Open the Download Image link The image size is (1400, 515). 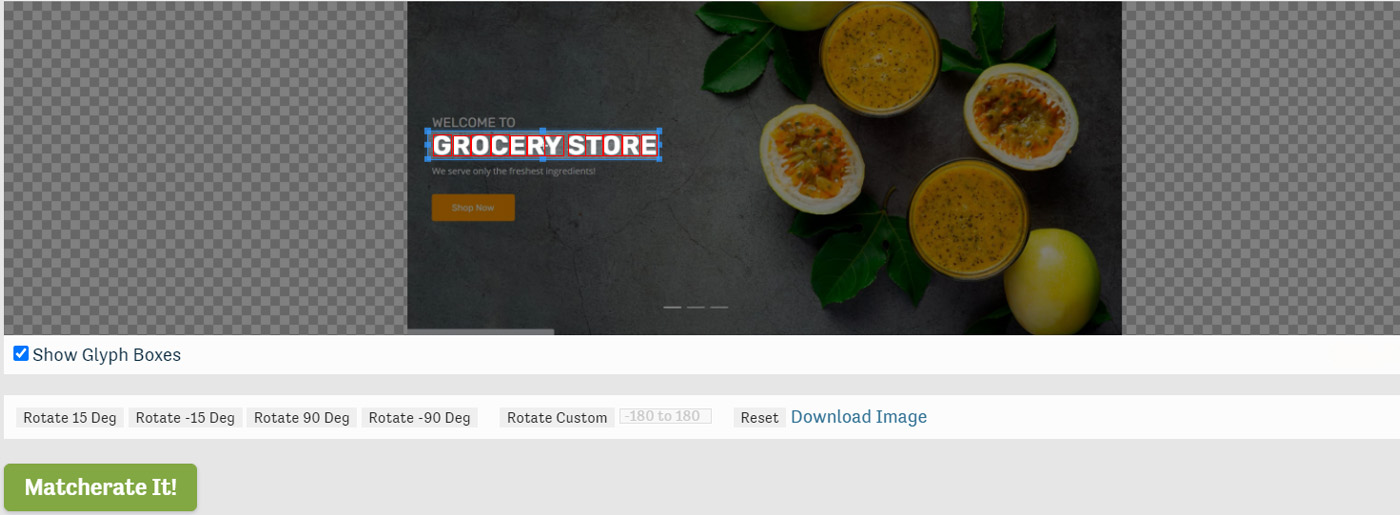click(x=859, y=417)
